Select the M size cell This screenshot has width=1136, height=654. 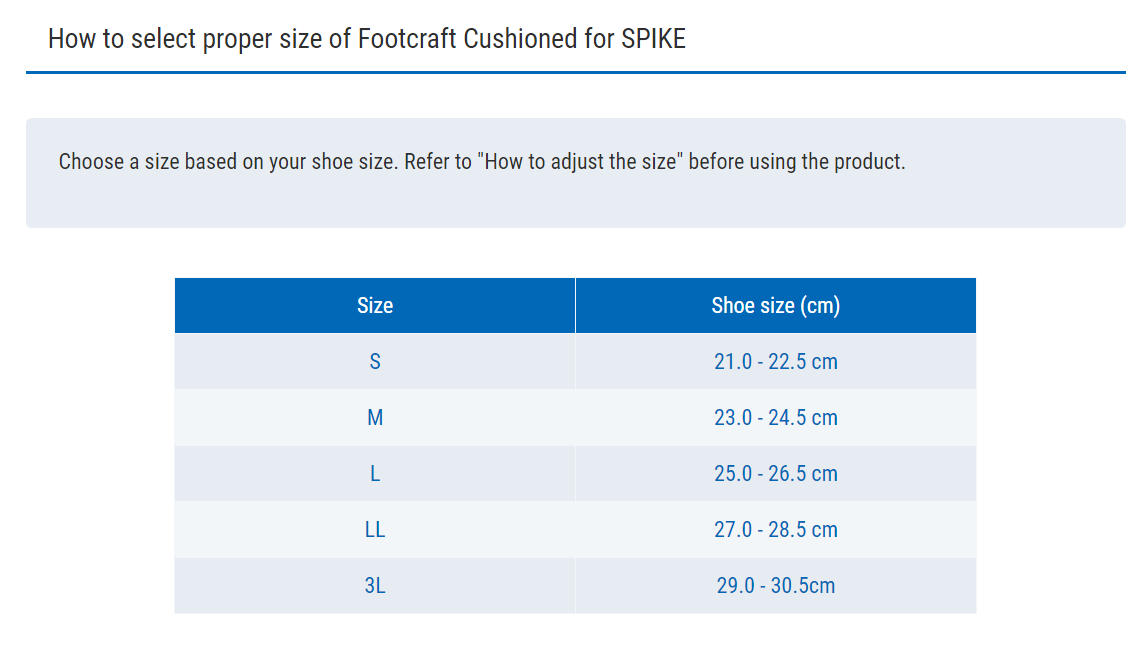[375, 418]
